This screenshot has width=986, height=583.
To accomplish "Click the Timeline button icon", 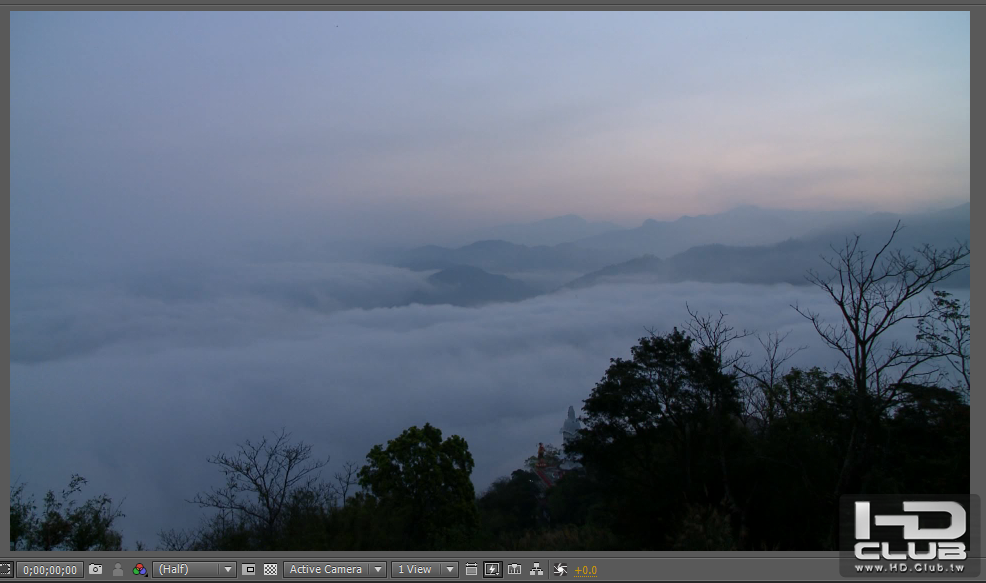I will [x=514, y=570].
